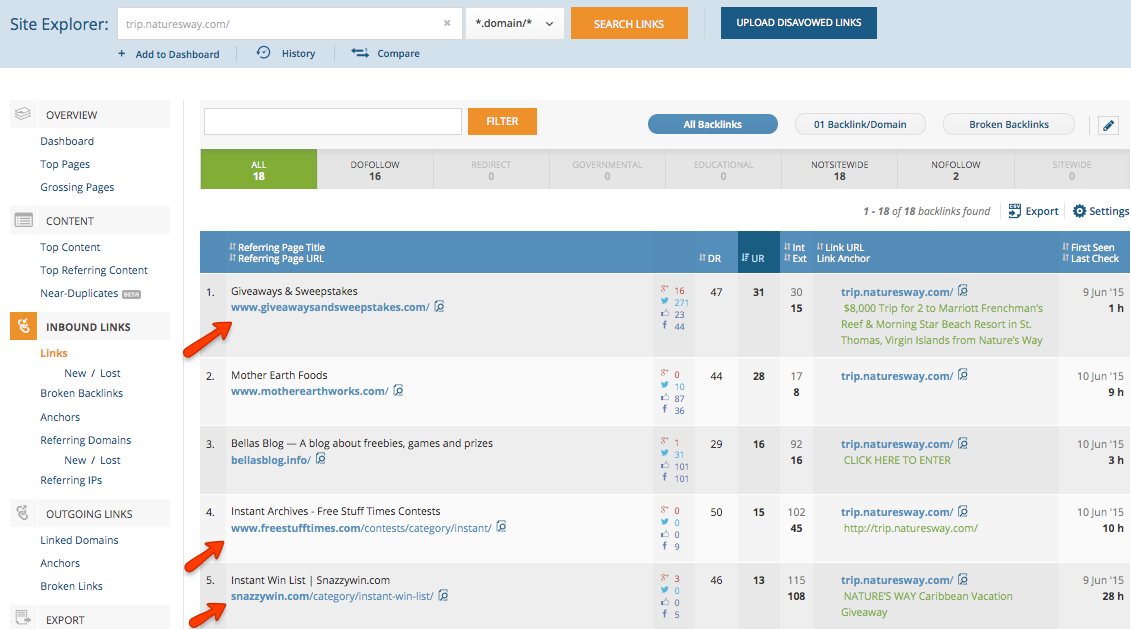The width and height of the screenshot is (1131, 629).
Task: Select the DOFOLLOW tab
Action: tap(375, 170)
